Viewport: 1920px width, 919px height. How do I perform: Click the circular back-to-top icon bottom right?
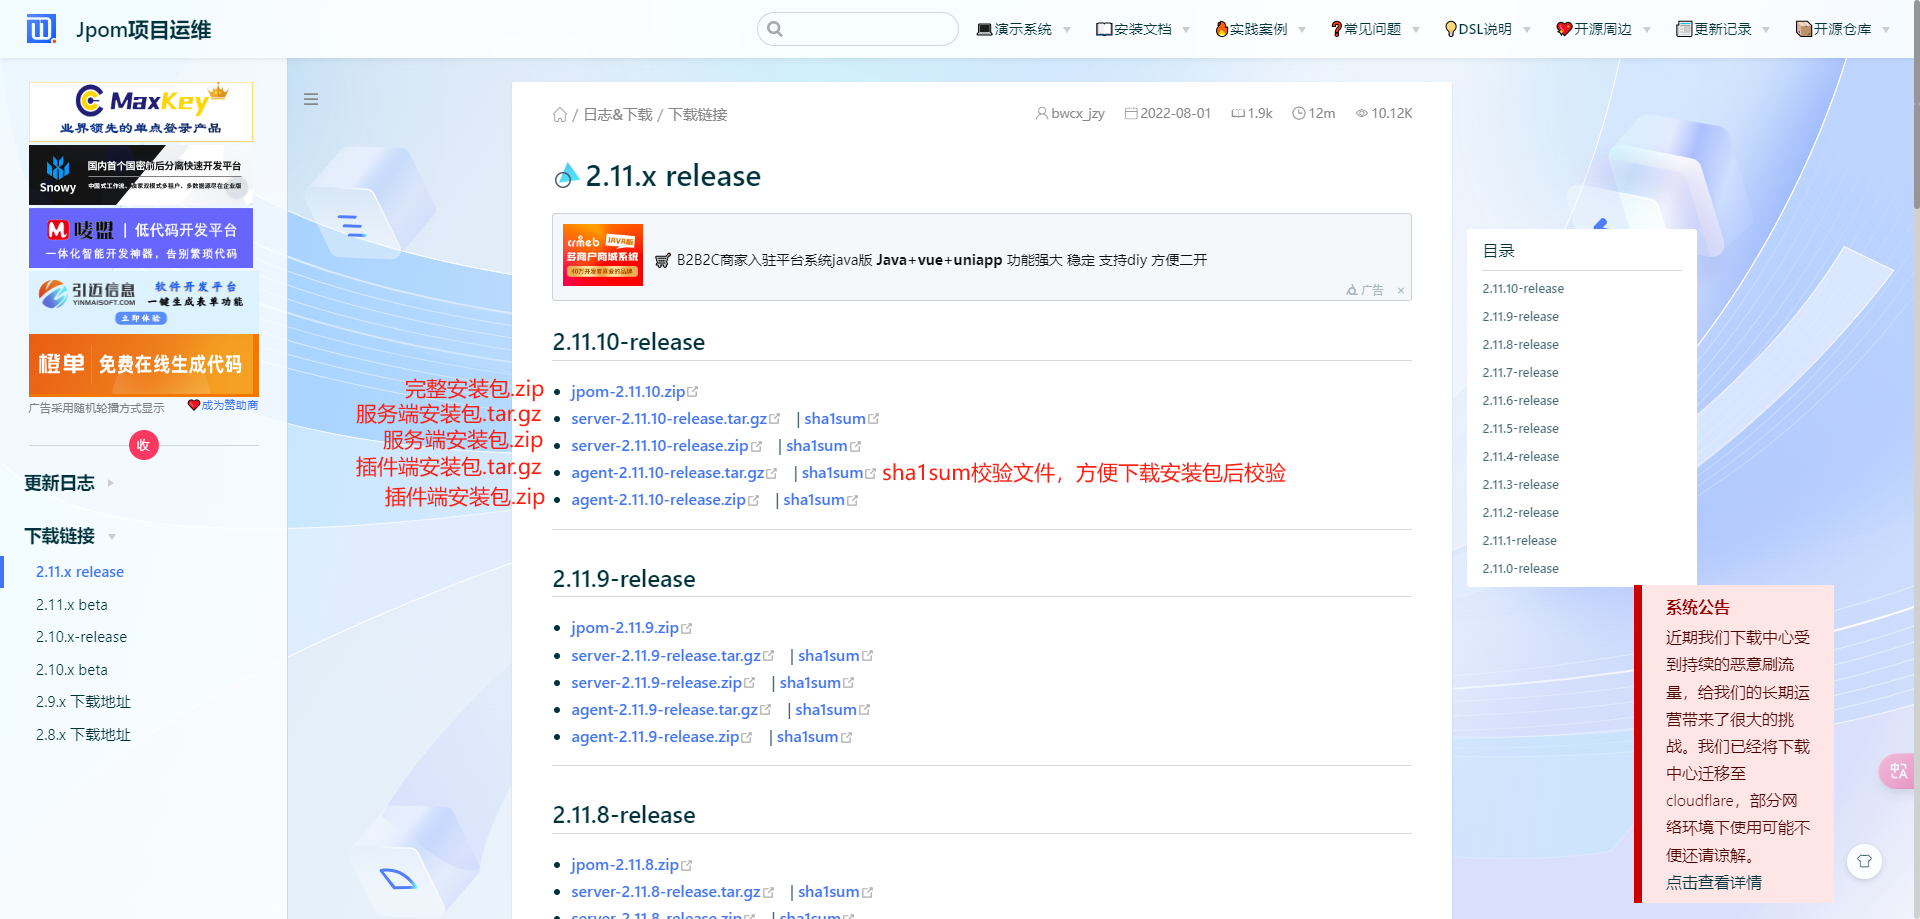point(1864,861)
